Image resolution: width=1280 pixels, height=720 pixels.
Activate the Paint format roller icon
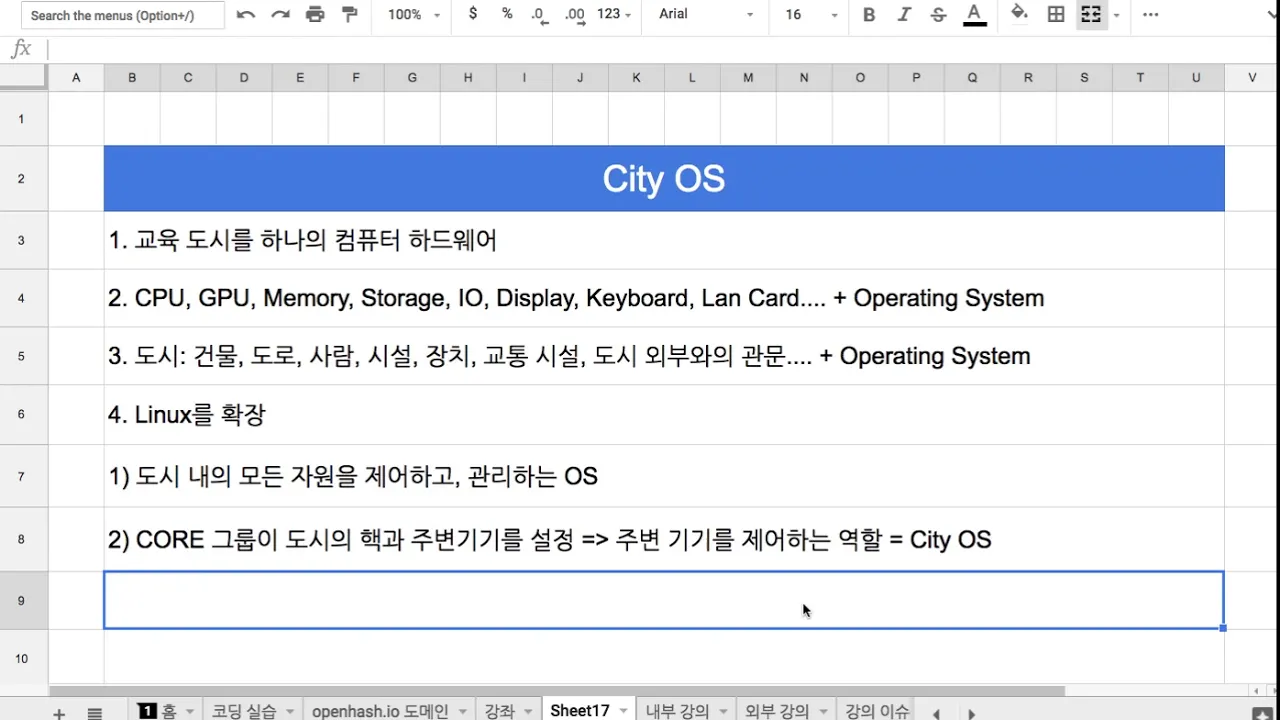pyautogui.click(x=349, y=14)
